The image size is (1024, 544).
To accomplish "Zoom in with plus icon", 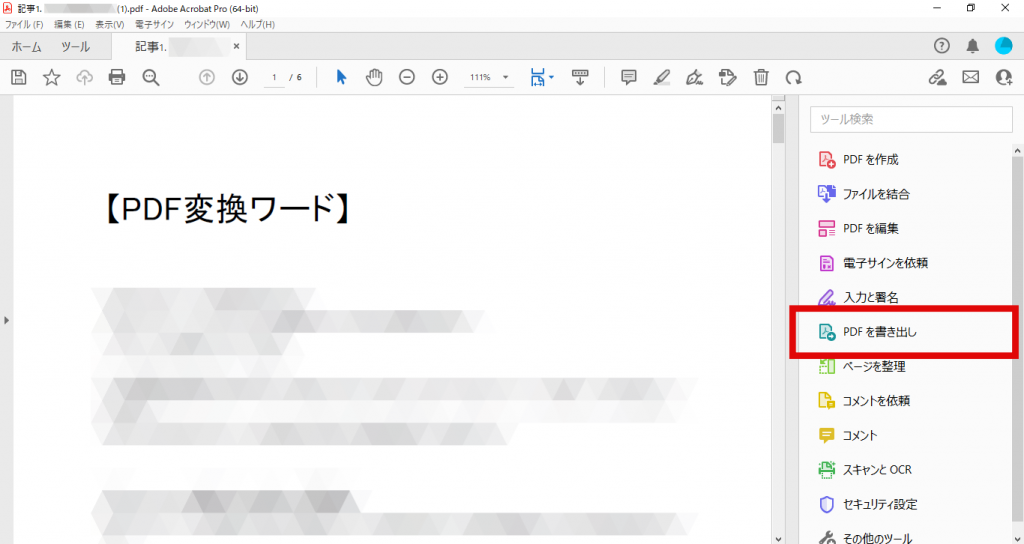I will coord(440,78).
